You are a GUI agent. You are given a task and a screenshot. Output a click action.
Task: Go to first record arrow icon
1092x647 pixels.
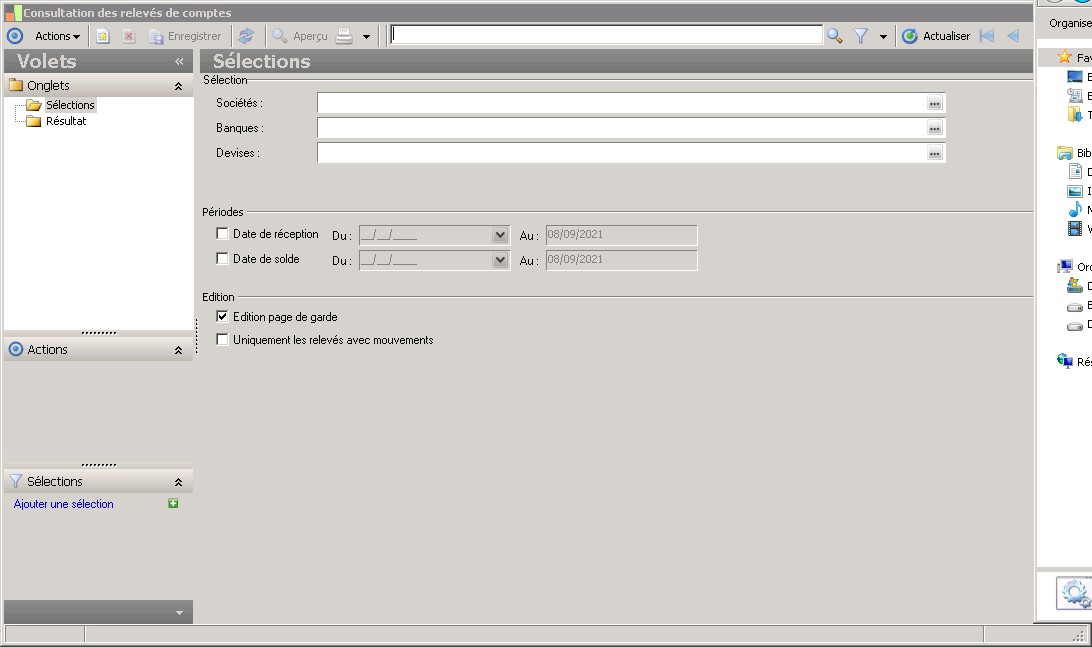987,36
